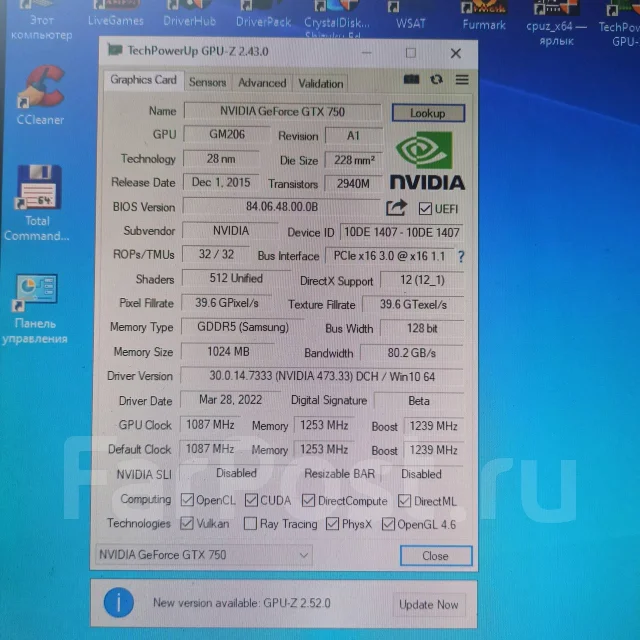Toggle the Ray Tracing checkbox
The width and height of the screenshot is (640, 640).
[x=250, y=523]
